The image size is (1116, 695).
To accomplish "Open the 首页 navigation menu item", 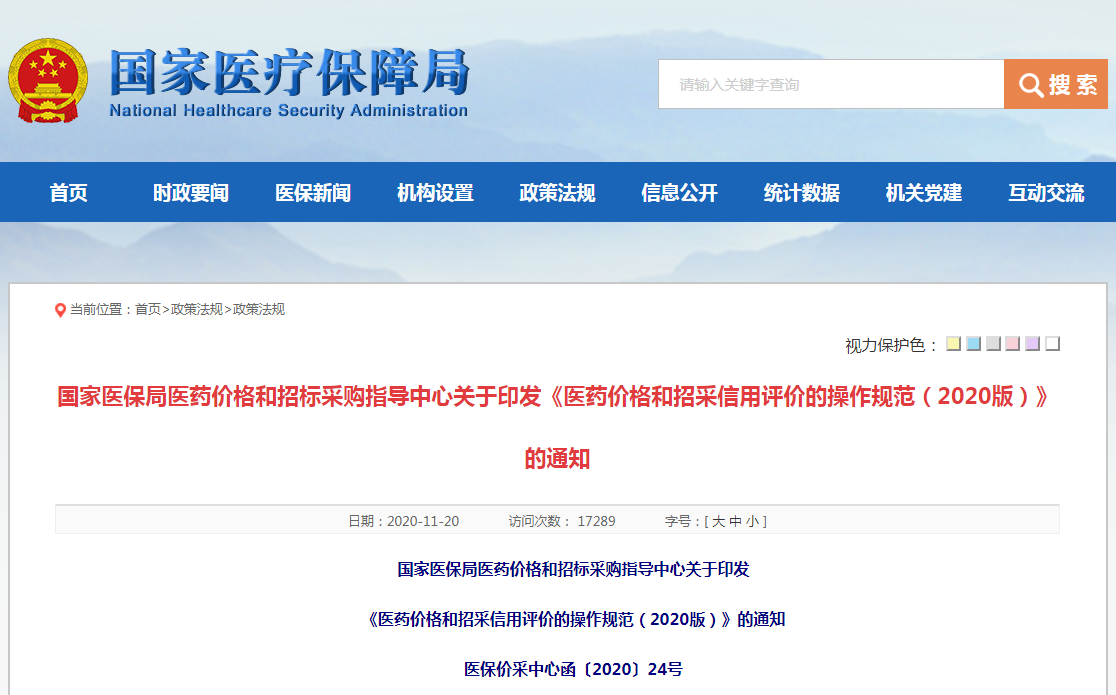I will point(69,193).
